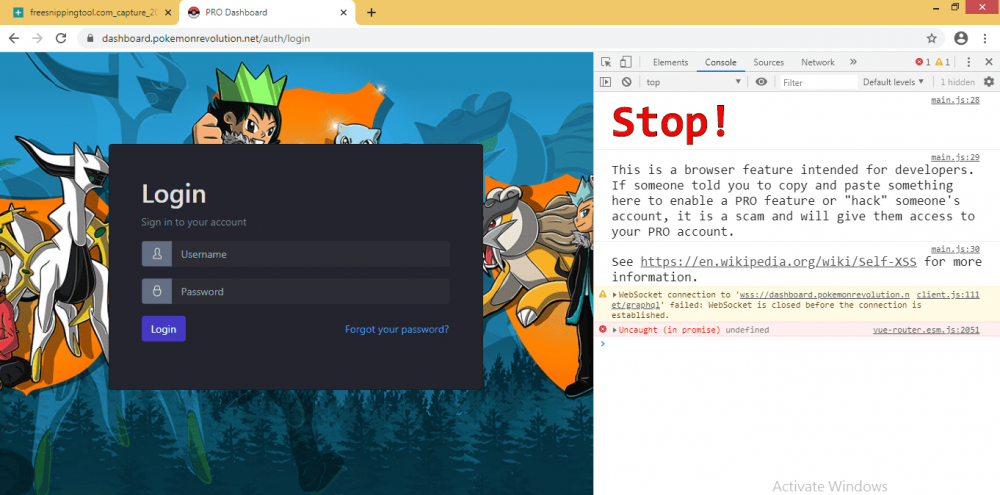
Task: Open the Chrome profile avatar icon
Action: pyautogui.click(x=960, y=38)
